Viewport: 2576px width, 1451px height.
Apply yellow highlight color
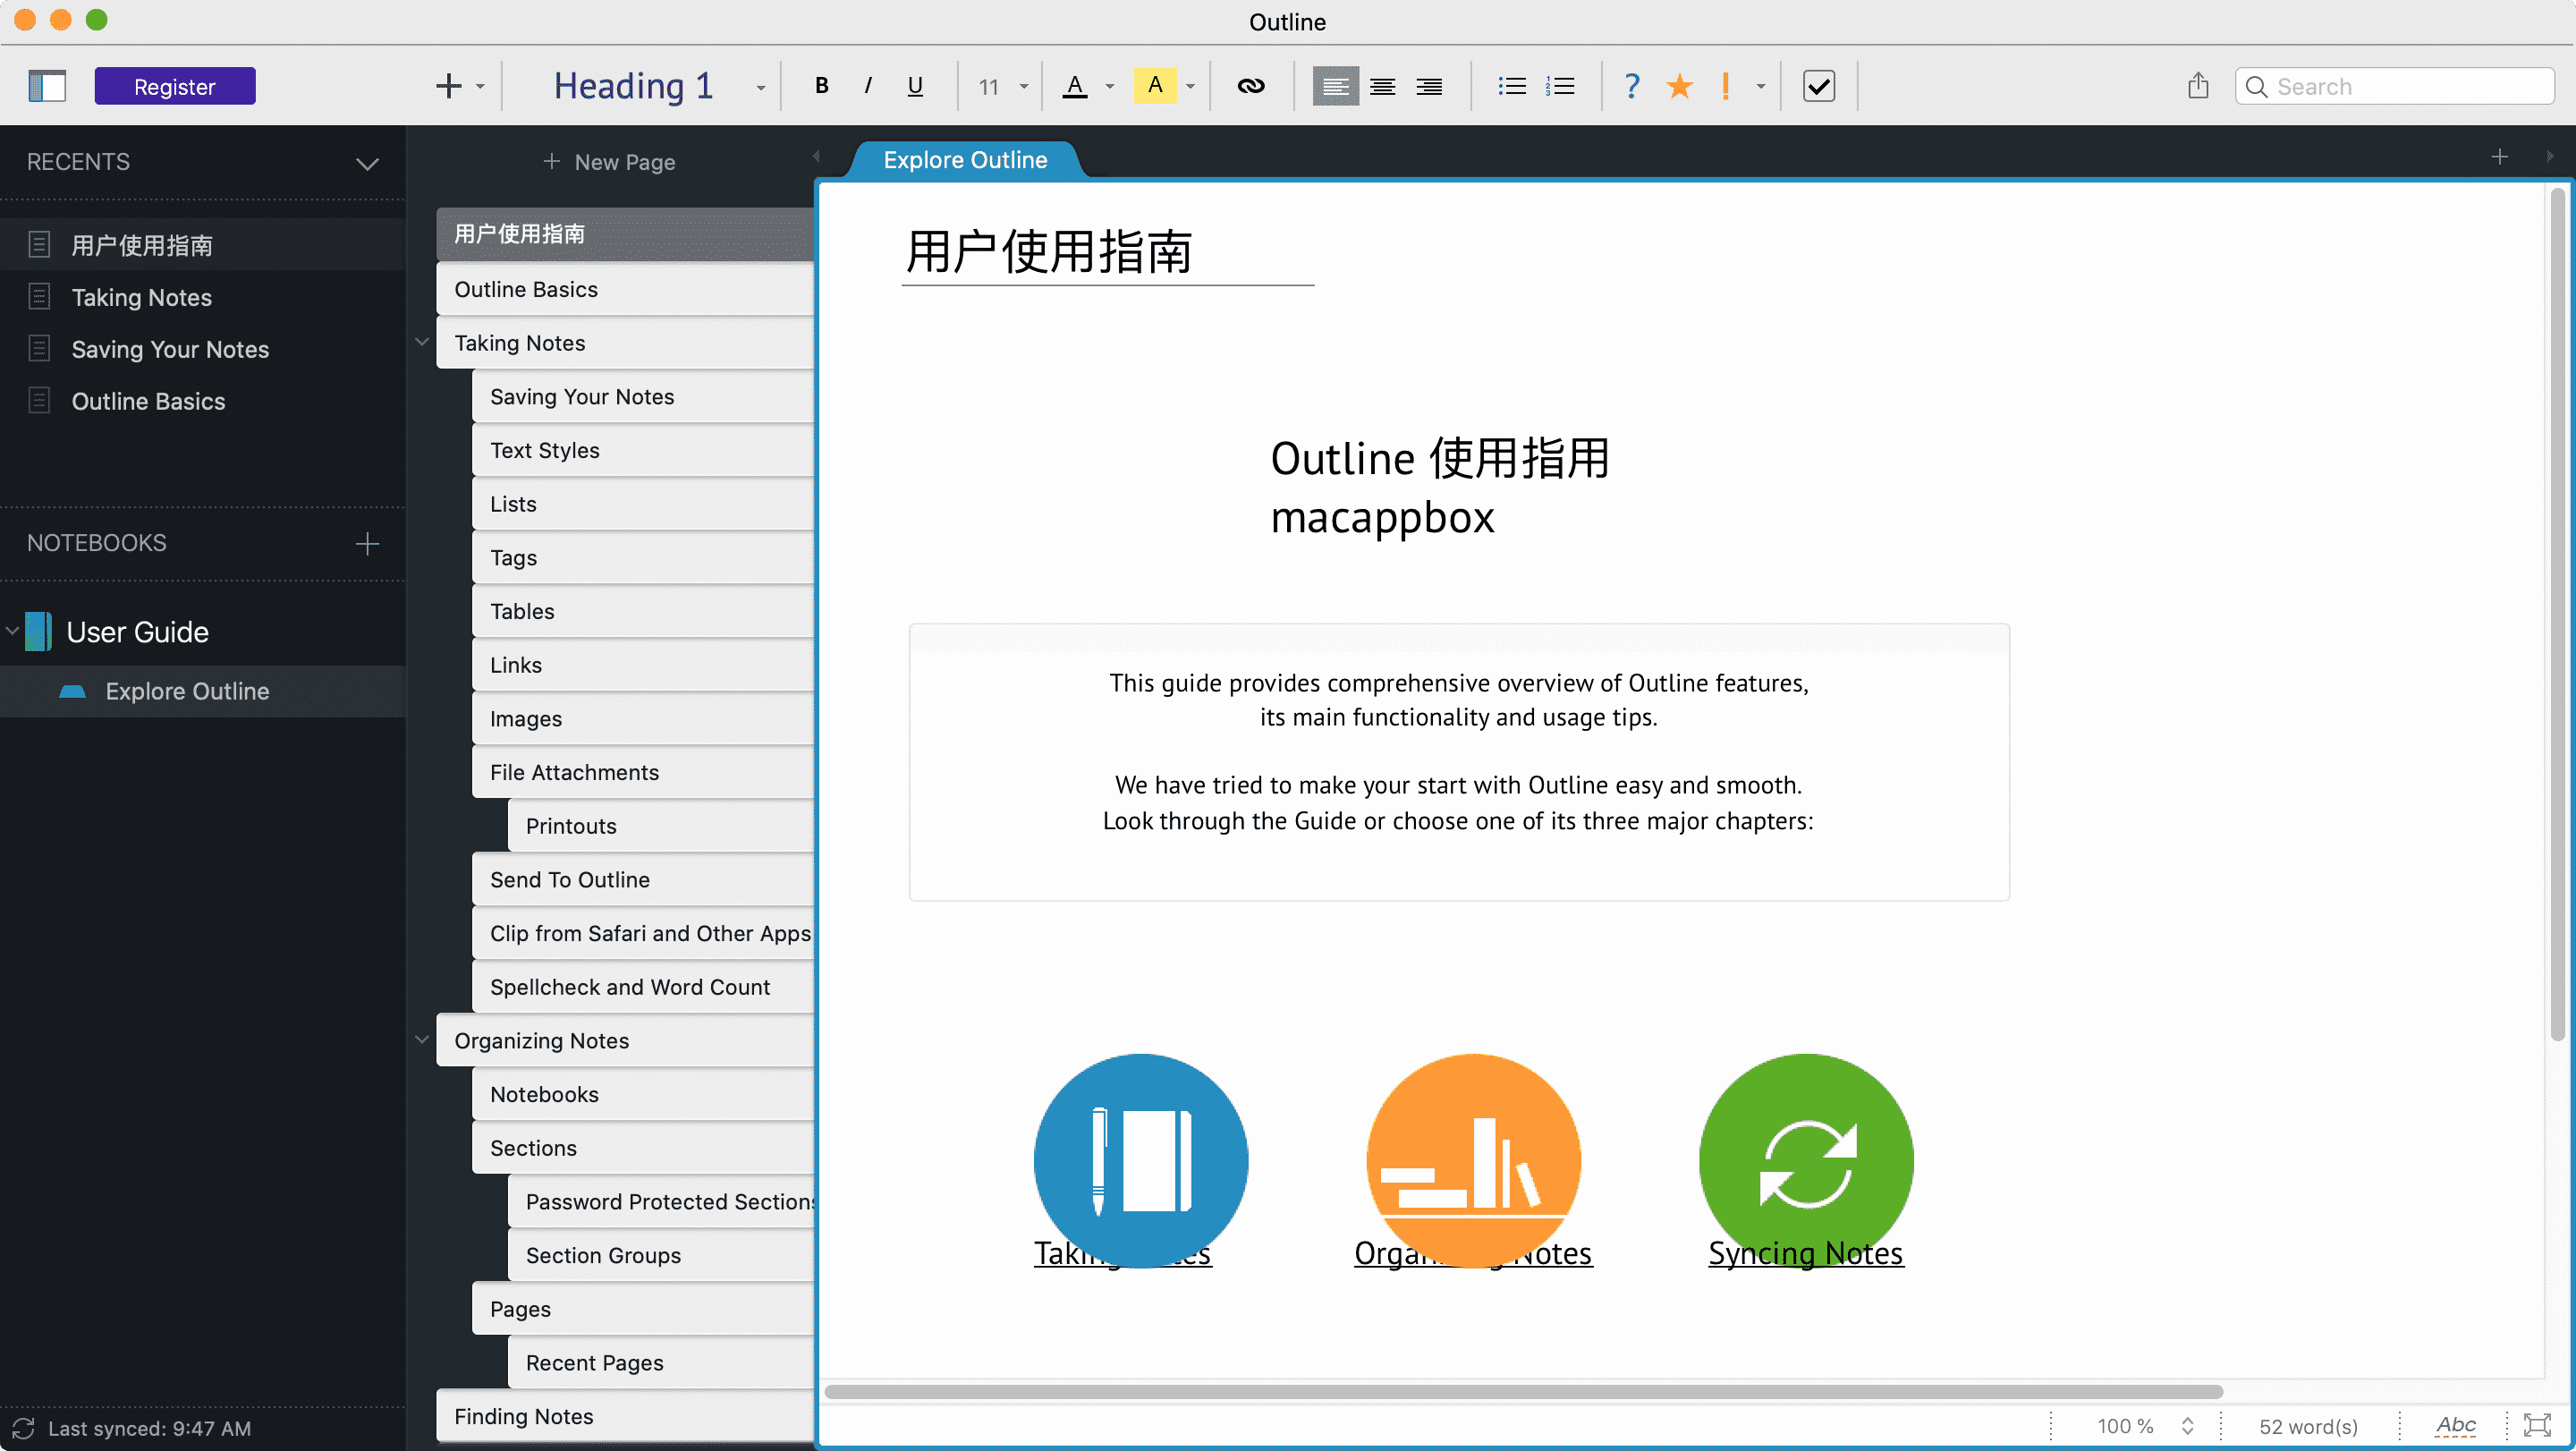(1155, 86)
